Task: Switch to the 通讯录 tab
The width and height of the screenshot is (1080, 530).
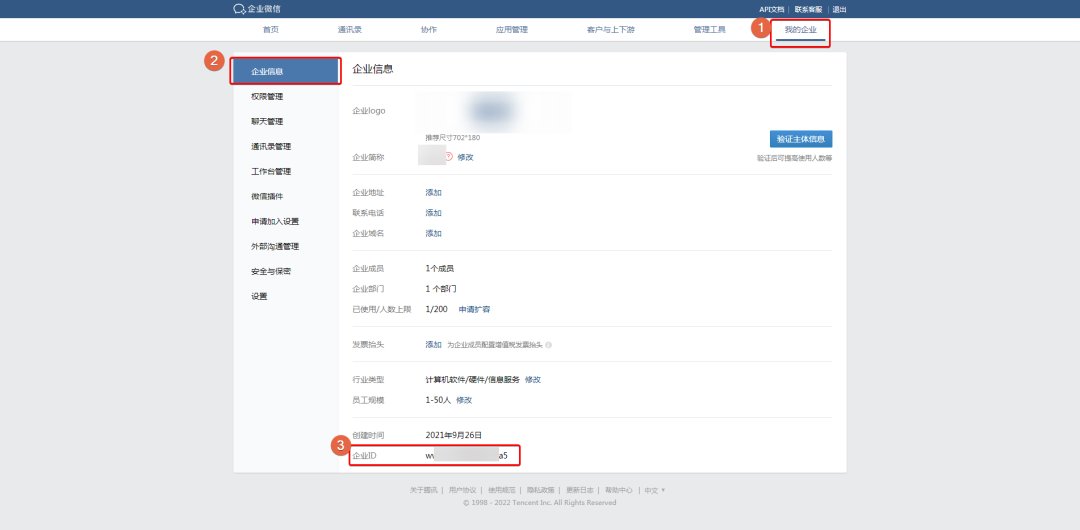Action: tap(350, 30)
